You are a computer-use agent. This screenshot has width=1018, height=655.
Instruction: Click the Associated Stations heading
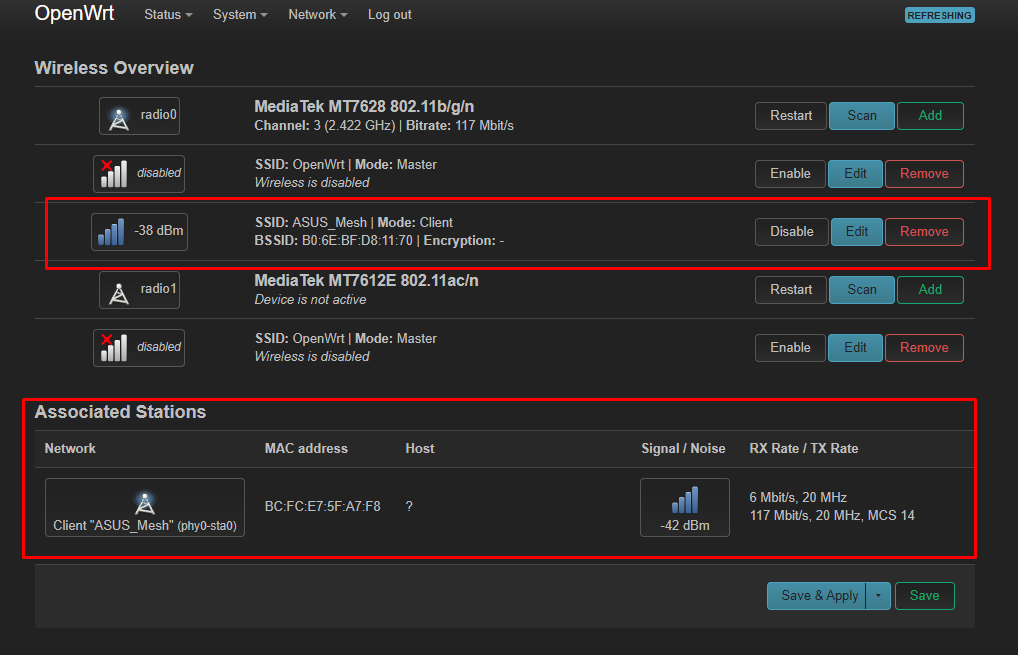pyautogui.click(x=120, y=412)
